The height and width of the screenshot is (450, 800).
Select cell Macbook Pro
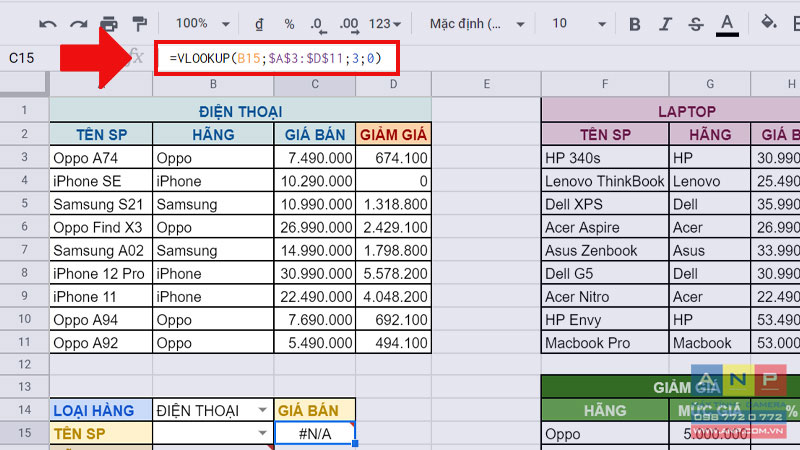tap(605, 342)
